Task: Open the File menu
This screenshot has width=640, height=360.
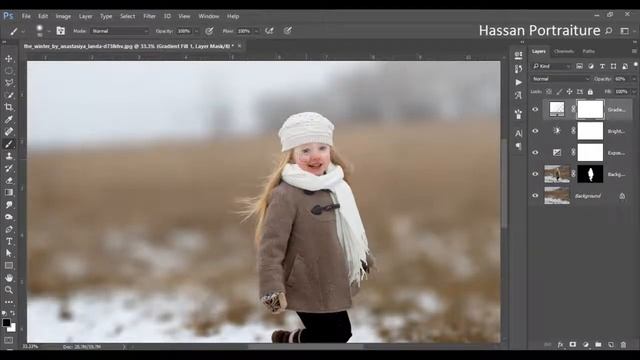Action: (x=26, y=16)
